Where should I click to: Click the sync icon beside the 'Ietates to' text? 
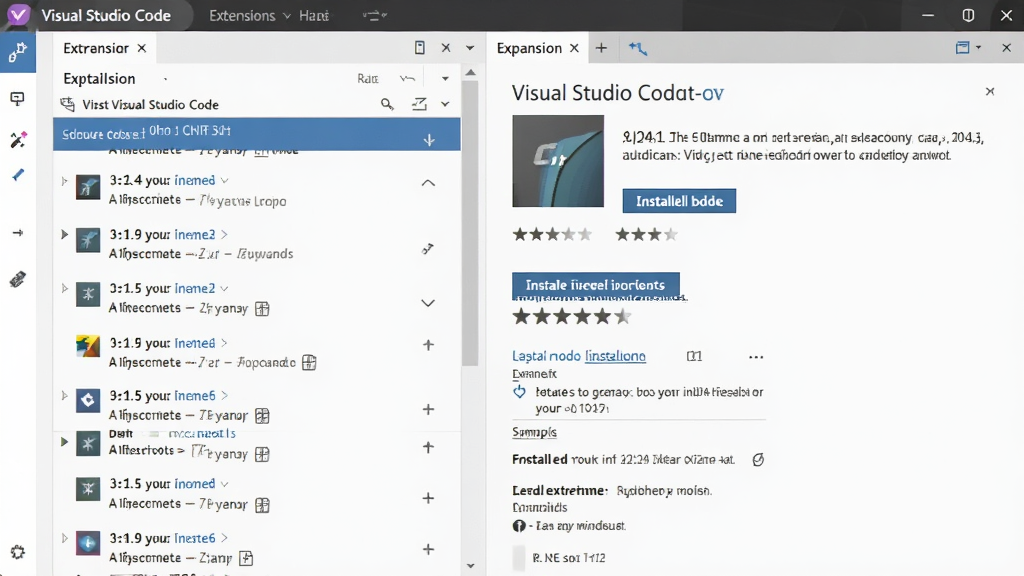pos(519,392)
